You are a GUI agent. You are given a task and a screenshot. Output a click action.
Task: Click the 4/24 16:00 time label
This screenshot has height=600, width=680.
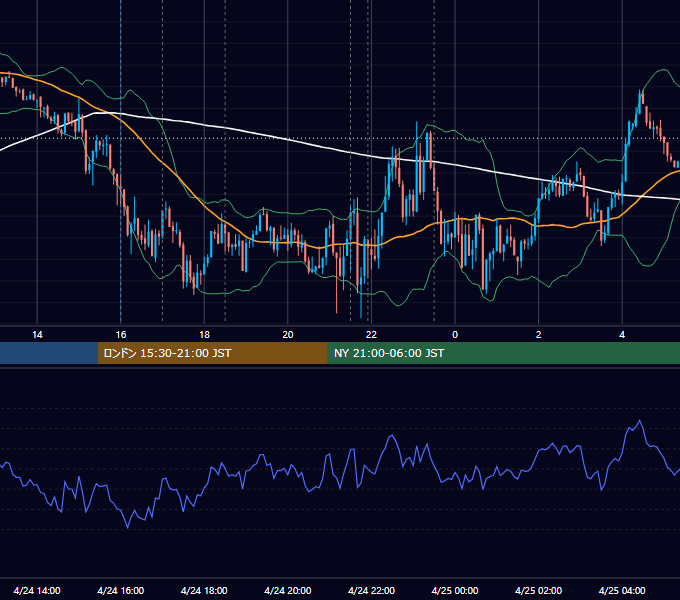click(x=121, y=590)
